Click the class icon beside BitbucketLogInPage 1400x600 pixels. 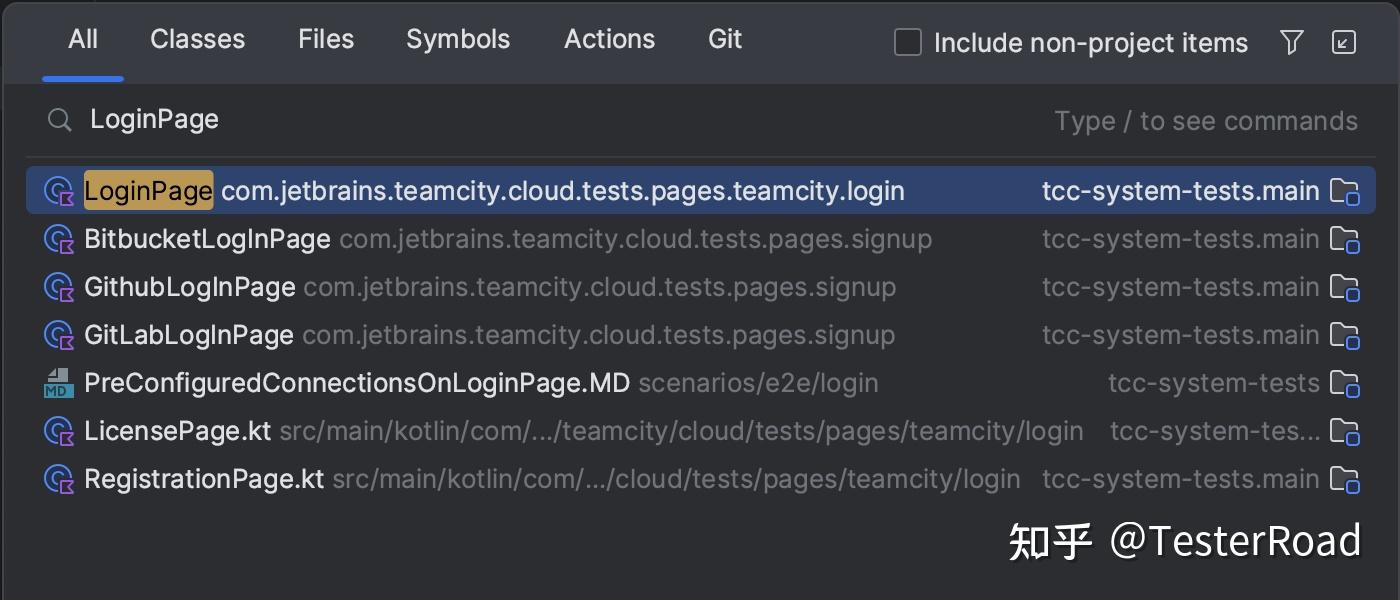pyautogui.click(x=58, y=239)
